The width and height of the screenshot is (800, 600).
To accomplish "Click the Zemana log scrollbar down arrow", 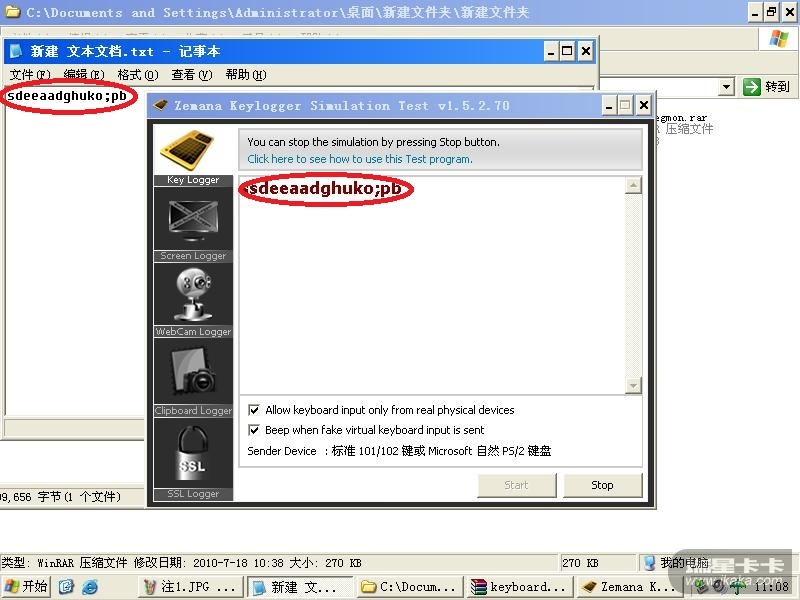I will click(x=633, y=386).
